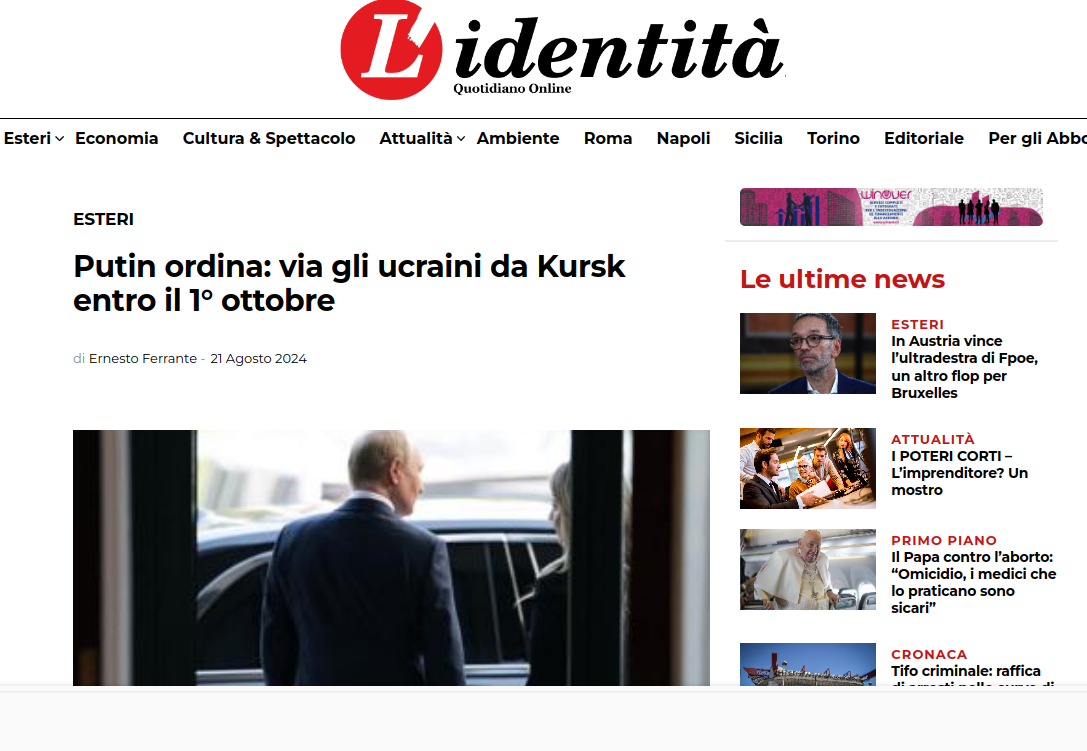
Task: Go to the Ambiente section
Action: tap(518, 138)
